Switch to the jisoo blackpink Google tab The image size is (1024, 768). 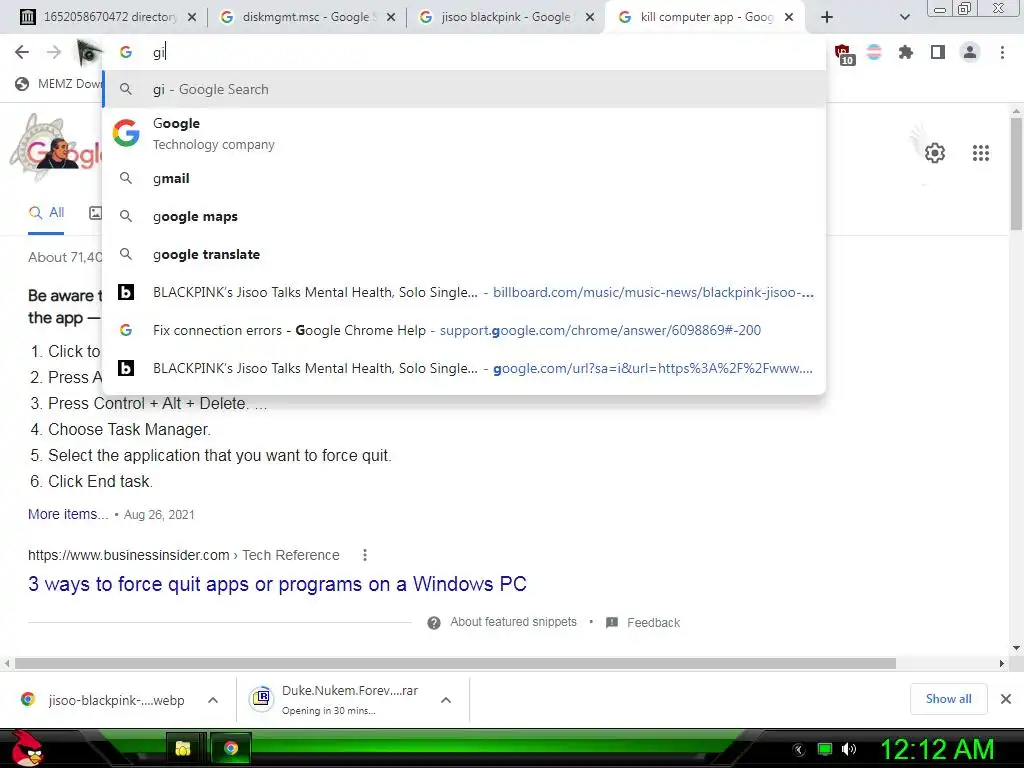click(x=508, y=17)
